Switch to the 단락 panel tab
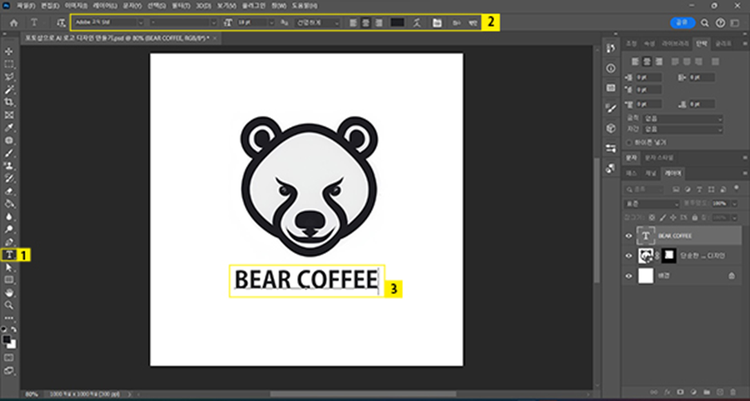The width and height of the screenshot is (750, 401). point(701,43)
